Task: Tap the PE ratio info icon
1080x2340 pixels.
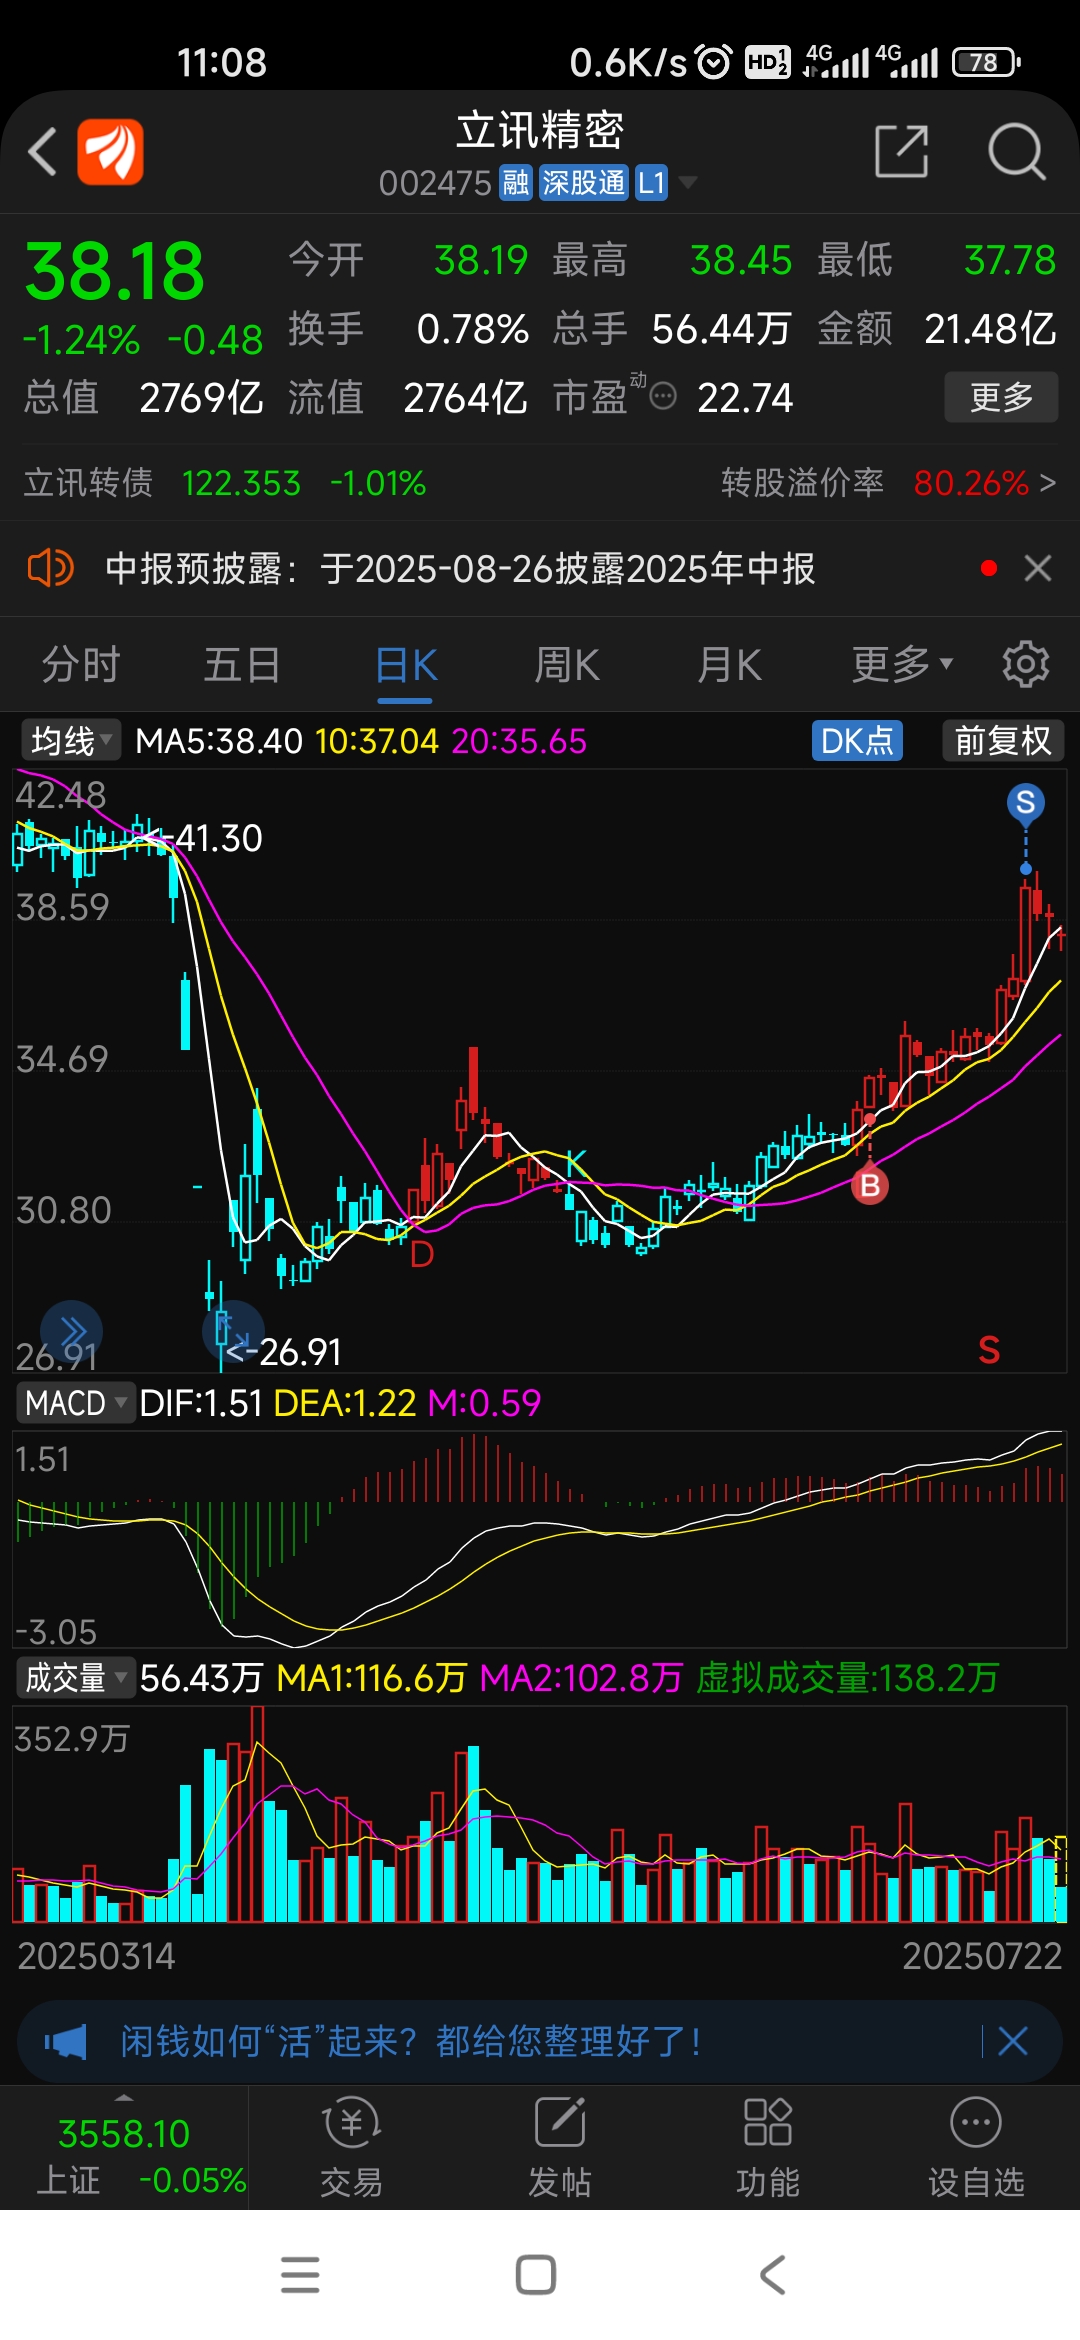Action: pyautogui.click(x=663, y=397)
